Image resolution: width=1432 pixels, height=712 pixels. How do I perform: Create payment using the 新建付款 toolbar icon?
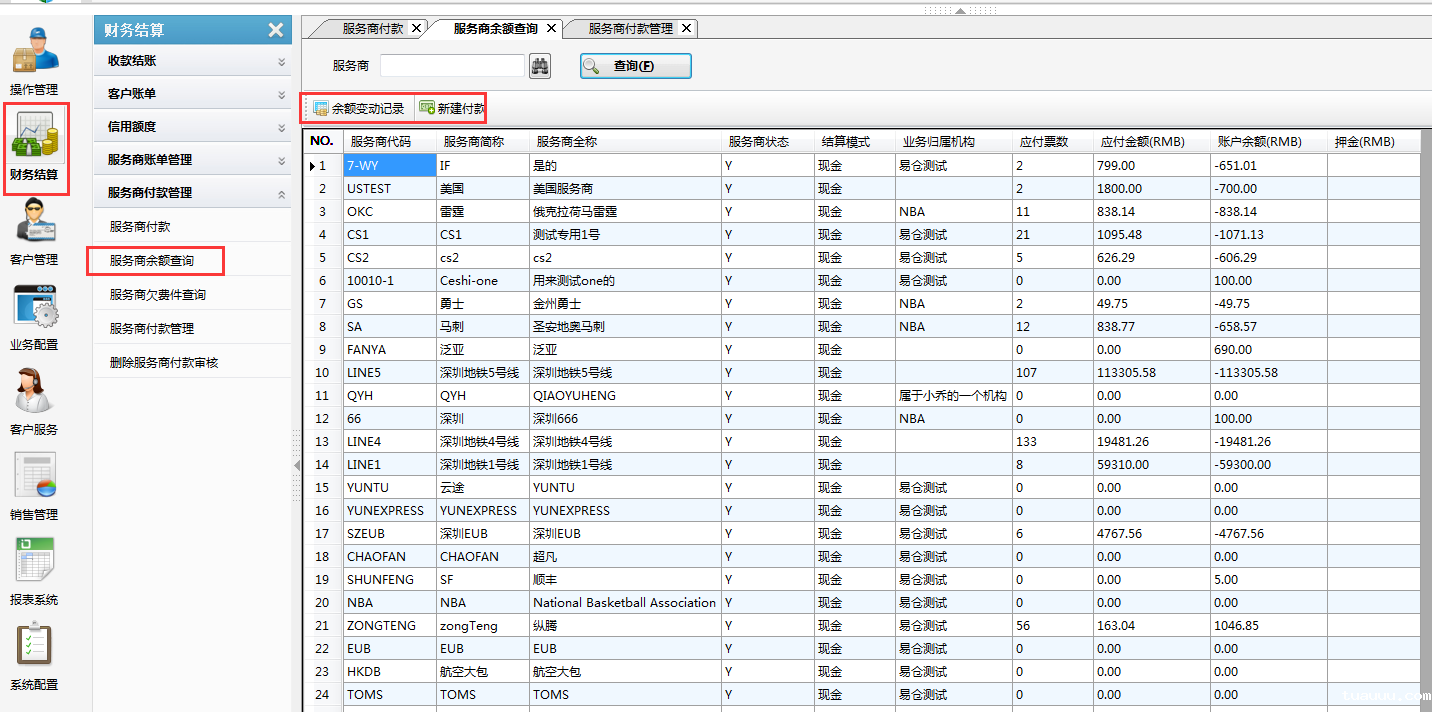click(450, 105)
